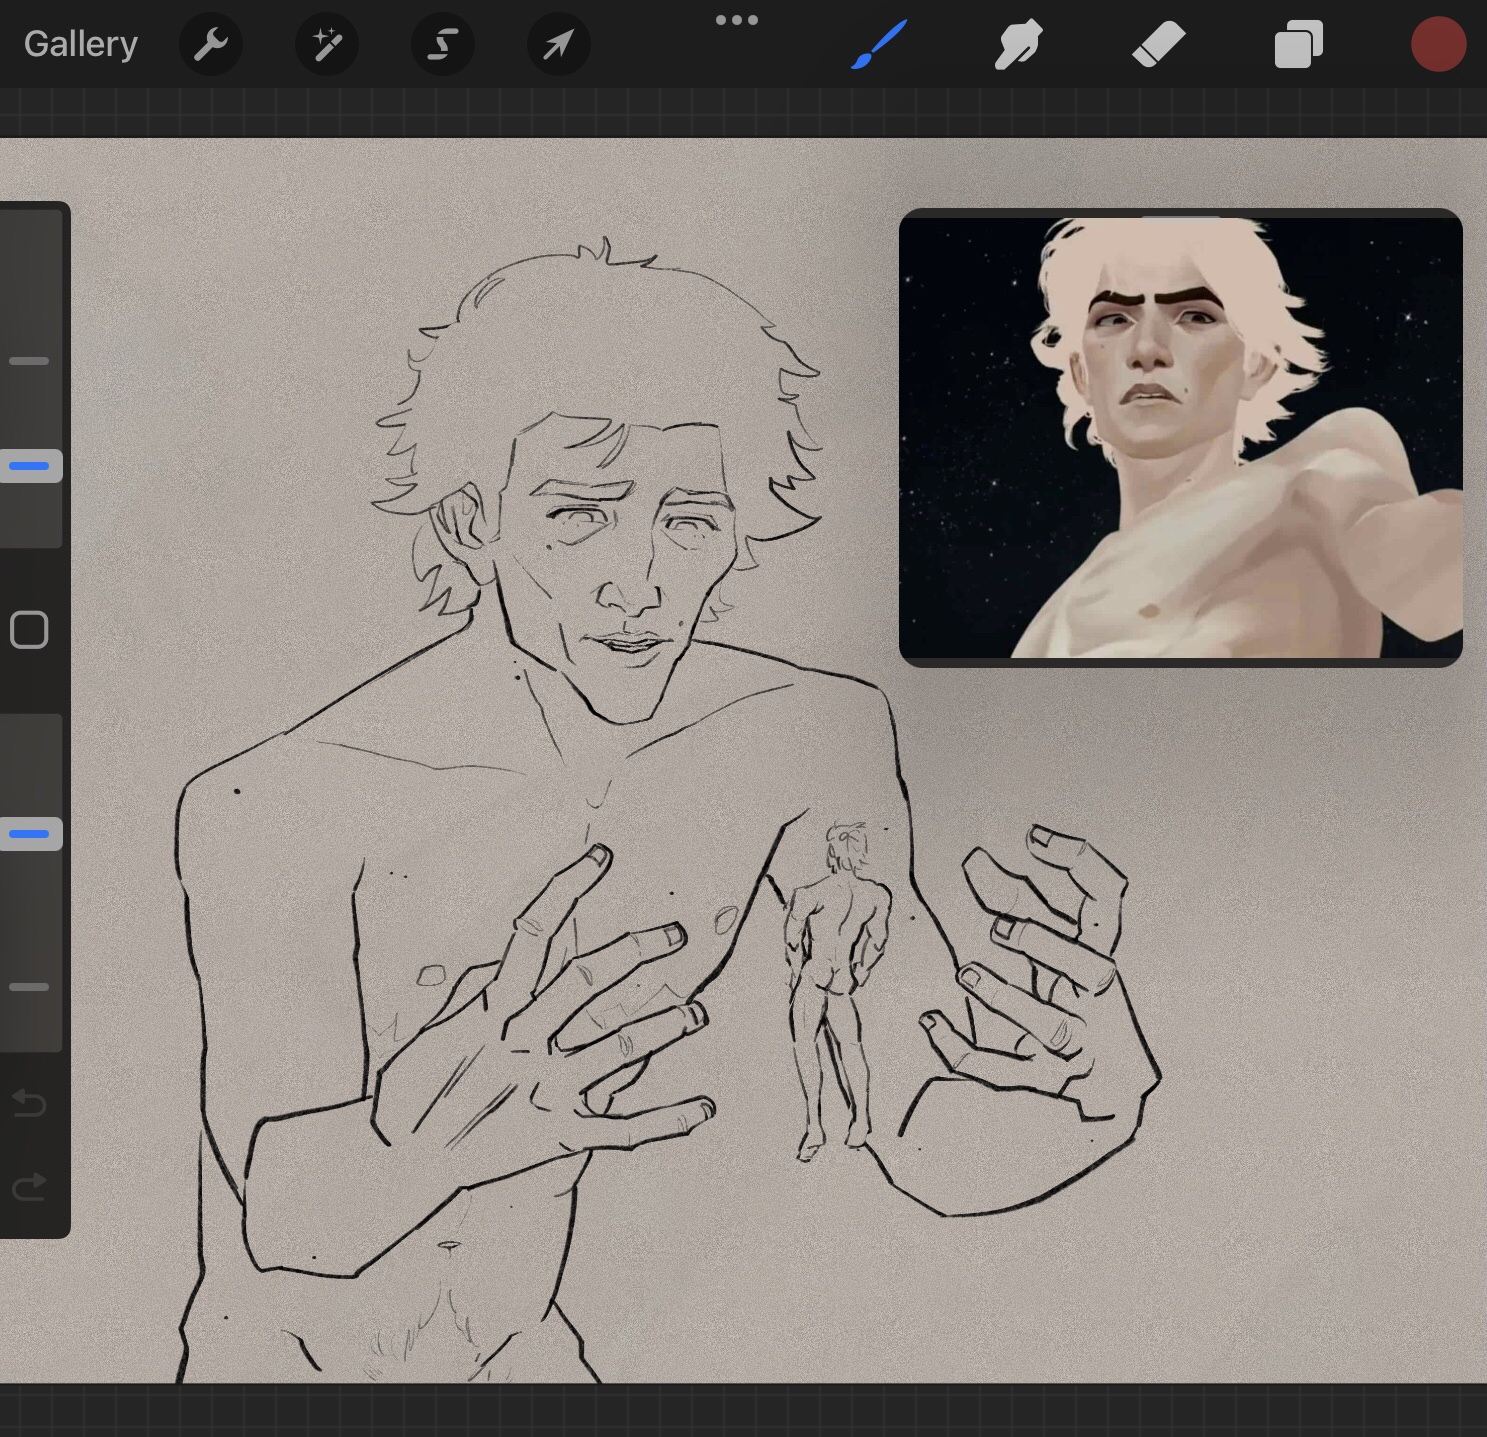The width and height of the screenshot is (1487, 1437).
Task: Click the reference window top drag handle
Action: pos(1180,216)
